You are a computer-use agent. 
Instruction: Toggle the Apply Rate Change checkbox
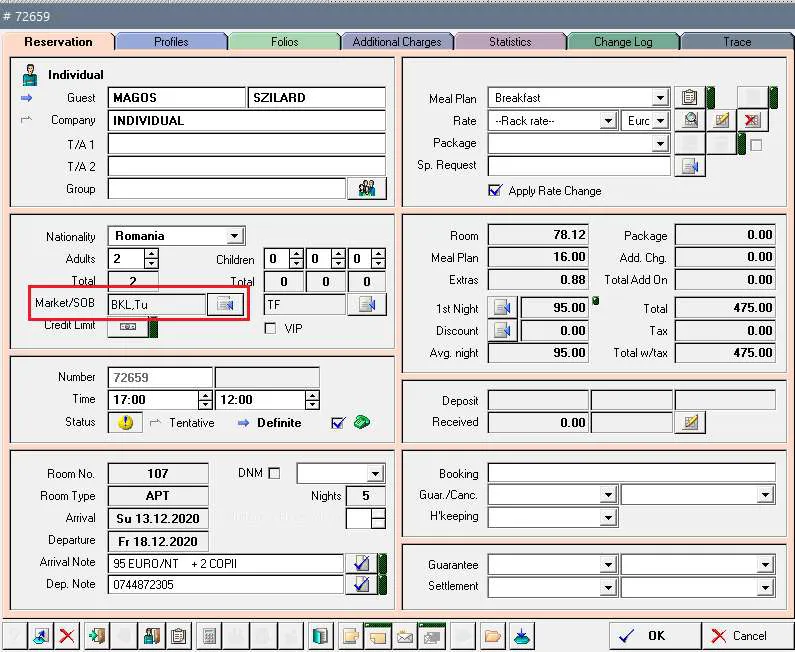494,191
